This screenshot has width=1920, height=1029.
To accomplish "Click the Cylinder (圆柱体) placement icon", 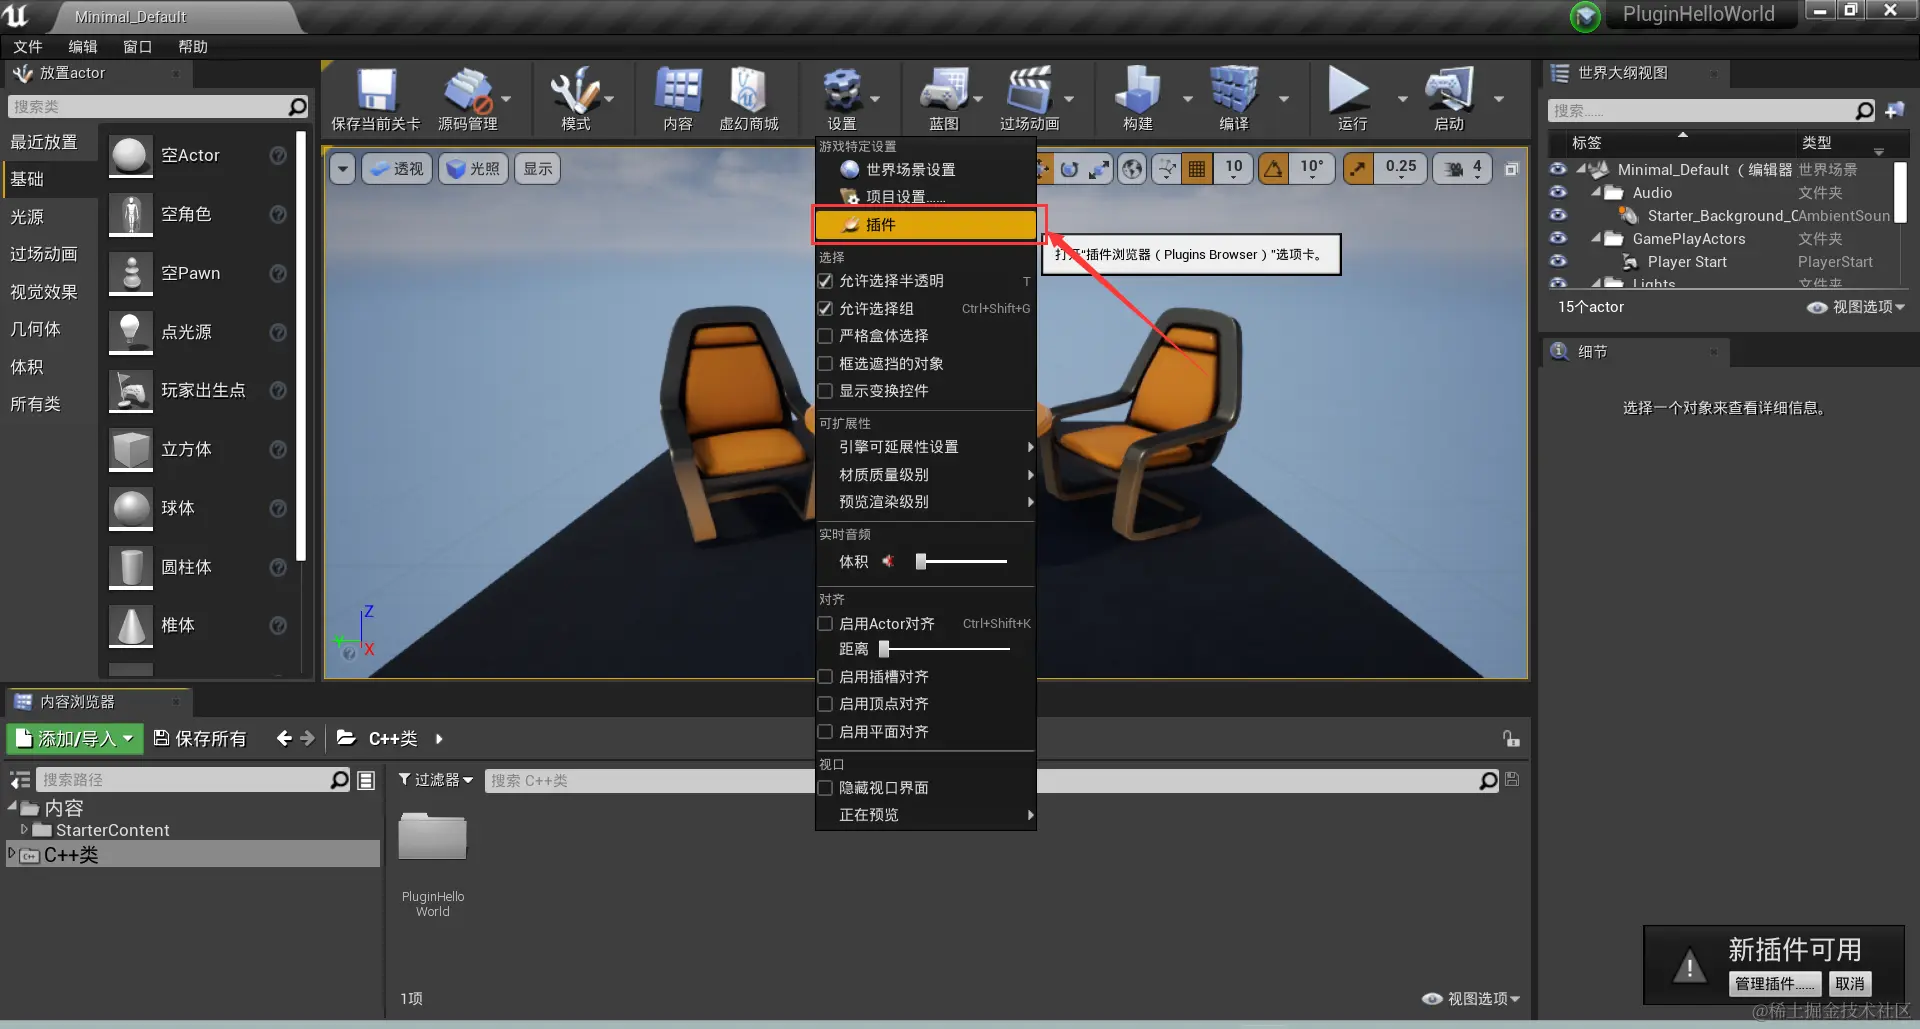I will (x=130, y=567).
